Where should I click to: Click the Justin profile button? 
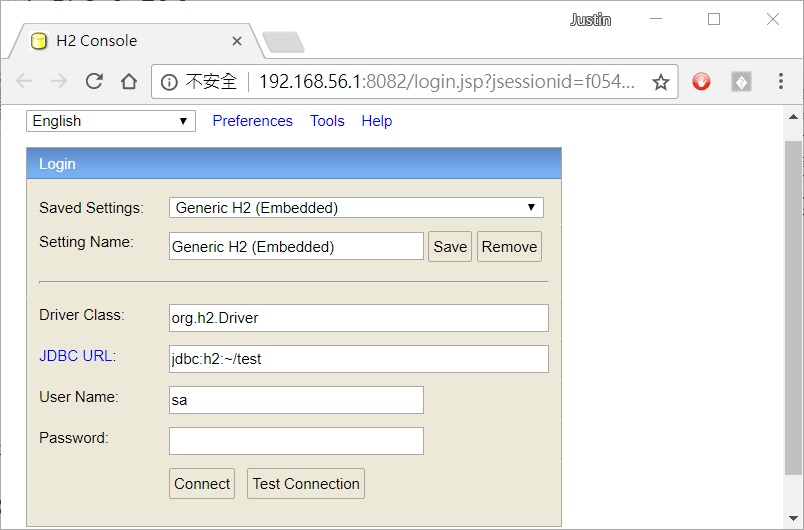(x=590, y=19)
